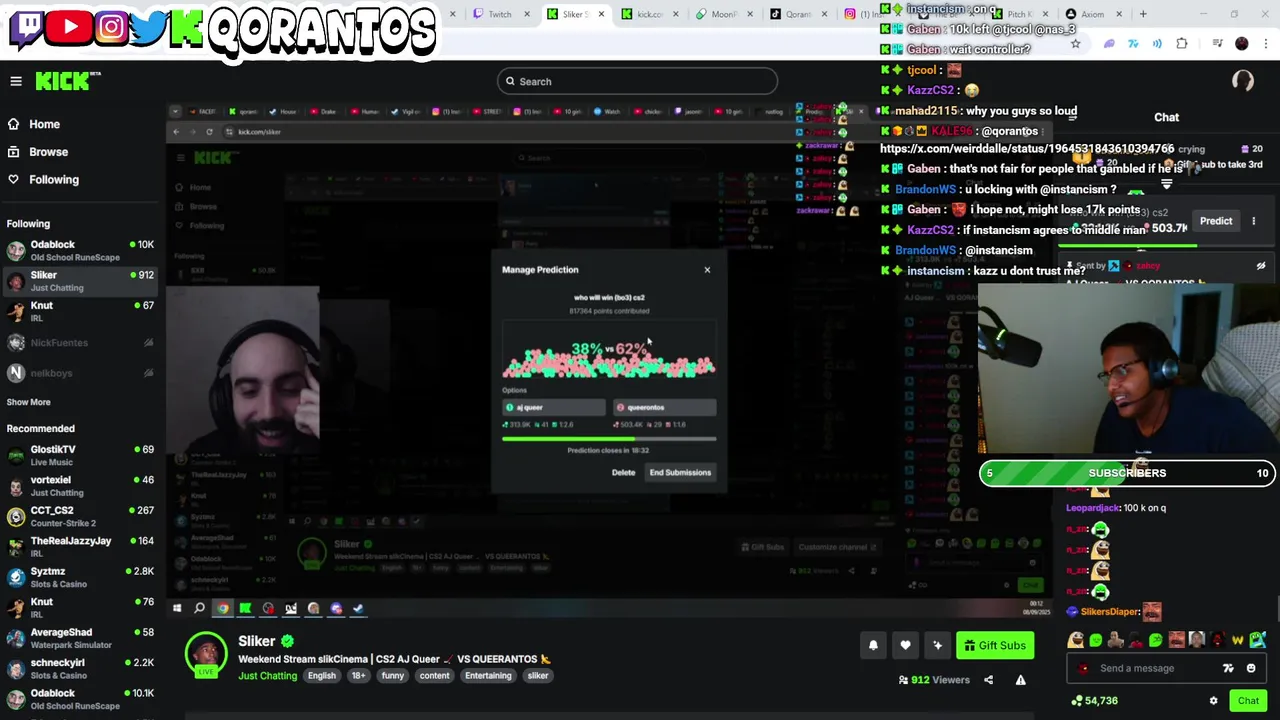Click the Kick logo
1280x720 pixels.
(68, 81)
